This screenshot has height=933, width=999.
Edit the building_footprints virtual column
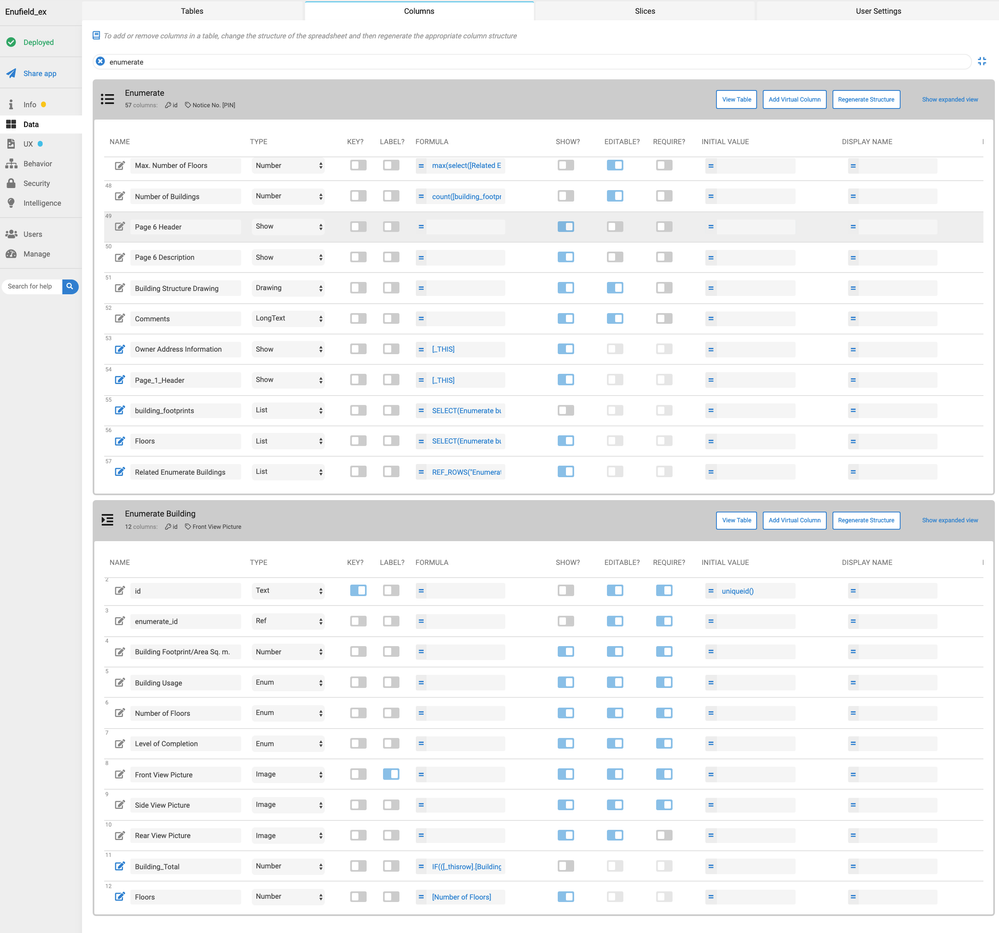click(x=119, y=410)
